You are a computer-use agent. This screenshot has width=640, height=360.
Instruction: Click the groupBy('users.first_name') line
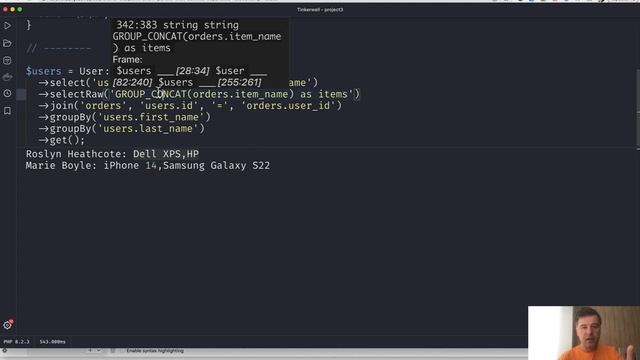pos(124,117)
